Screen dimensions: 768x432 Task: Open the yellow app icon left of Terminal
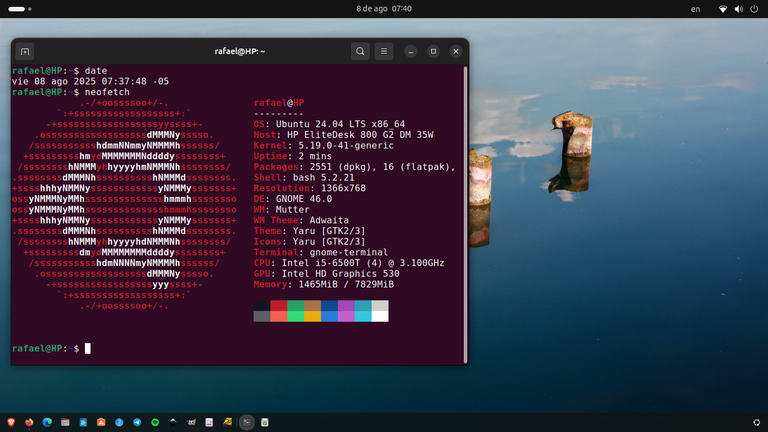[x=227, y=422]
